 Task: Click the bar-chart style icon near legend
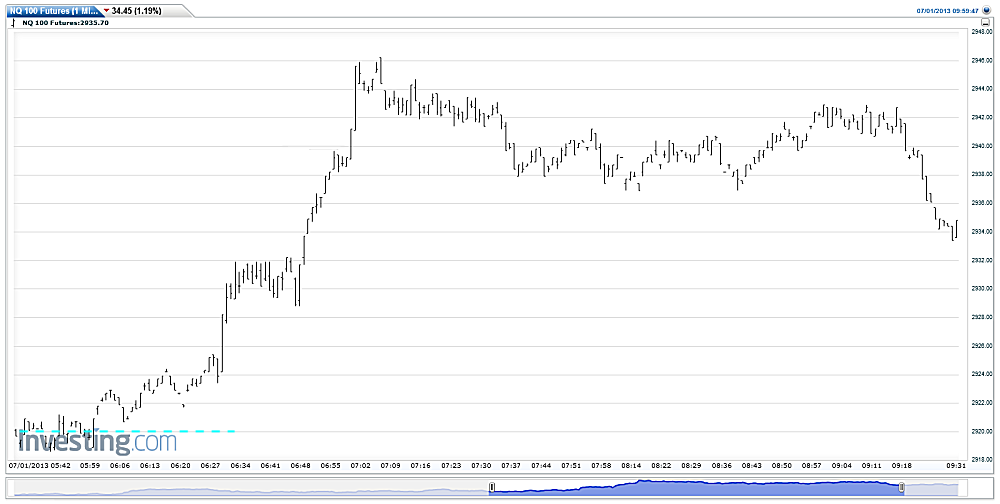15,23
